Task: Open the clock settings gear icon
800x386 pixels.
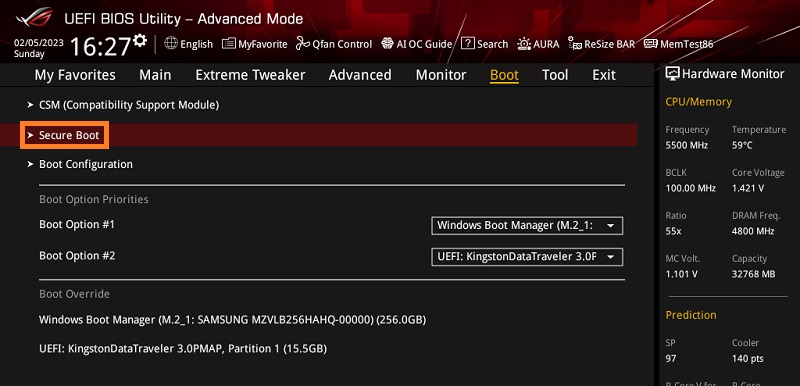Action: (x=140, y=41)
